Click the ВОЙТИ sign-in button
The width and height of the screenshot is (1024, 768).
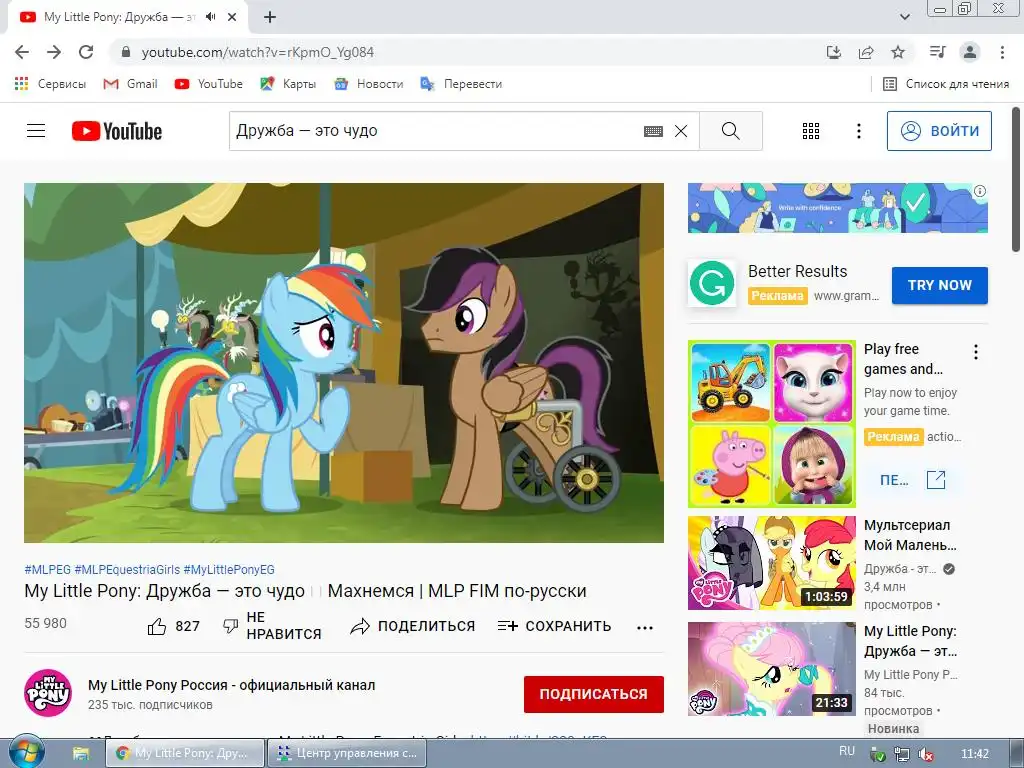click(939, 131)
